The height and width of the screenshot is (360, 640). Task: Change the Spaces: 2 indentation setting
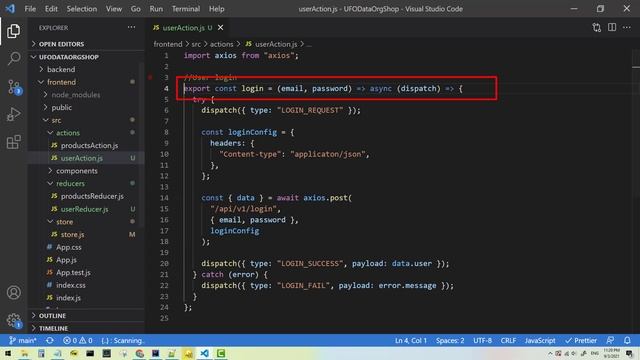[x=450, y=340]
